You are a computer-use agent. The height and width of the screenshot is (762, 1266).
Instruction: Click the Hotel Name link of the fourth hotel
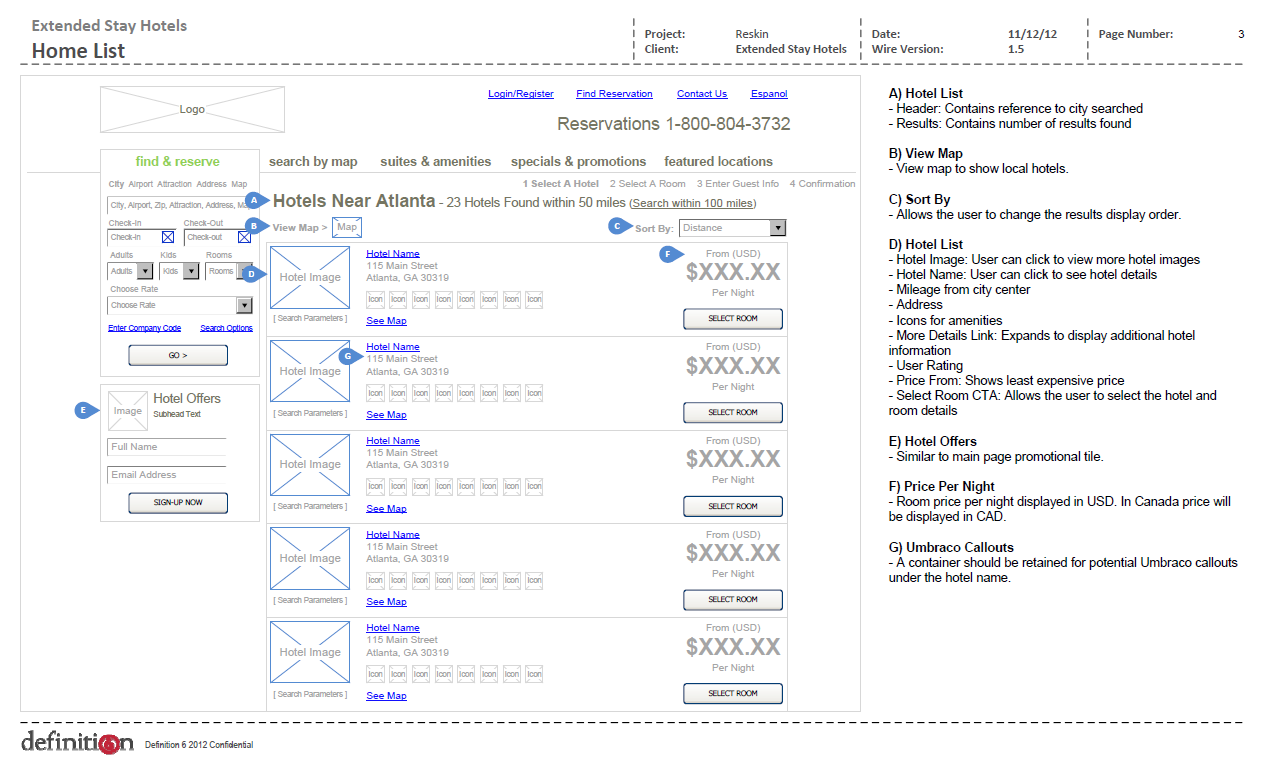tap(393, 535)
